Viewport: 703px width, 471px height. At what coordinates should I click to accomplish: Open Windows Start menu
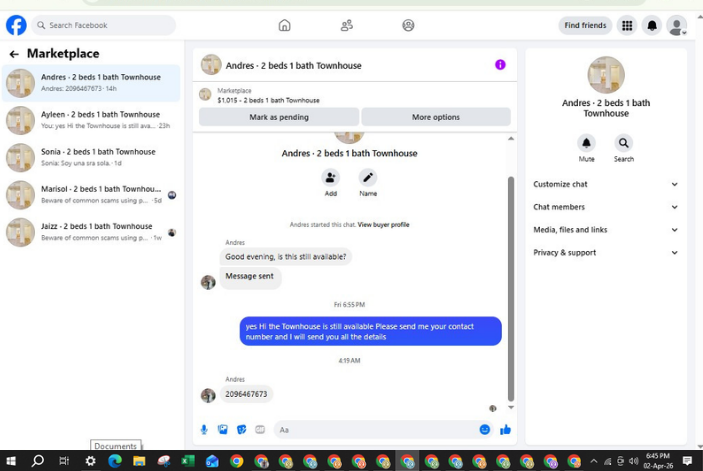click(11, 461)
